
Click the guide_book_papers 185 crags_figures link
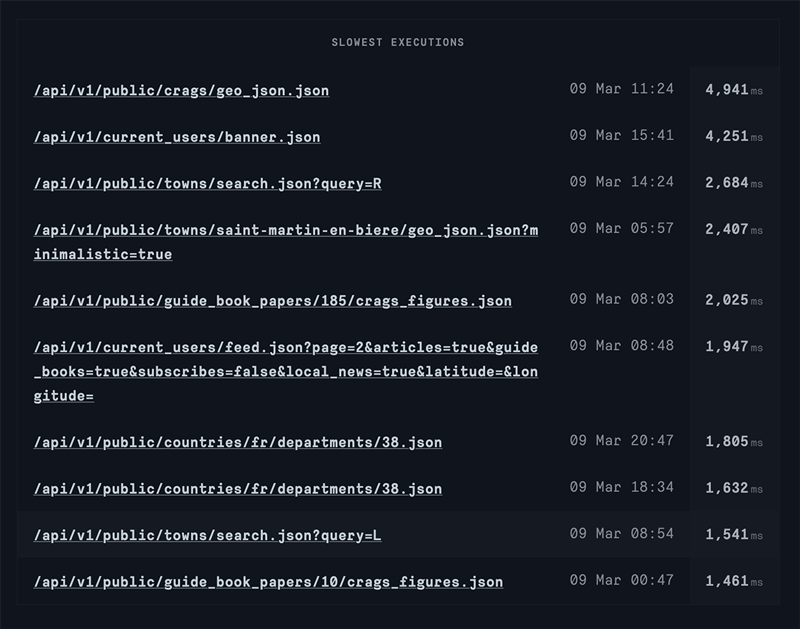coord(273,299)
